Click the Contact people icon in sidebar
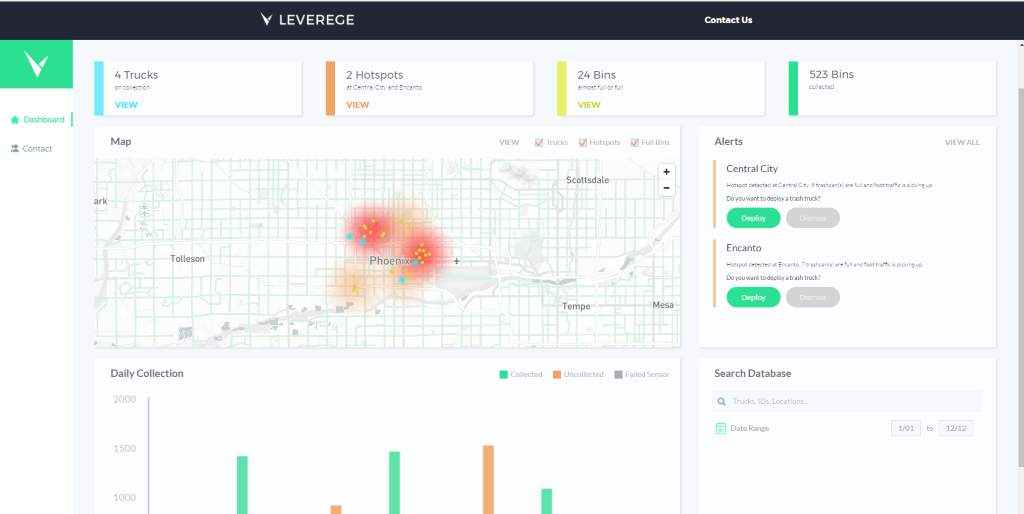 15,149
